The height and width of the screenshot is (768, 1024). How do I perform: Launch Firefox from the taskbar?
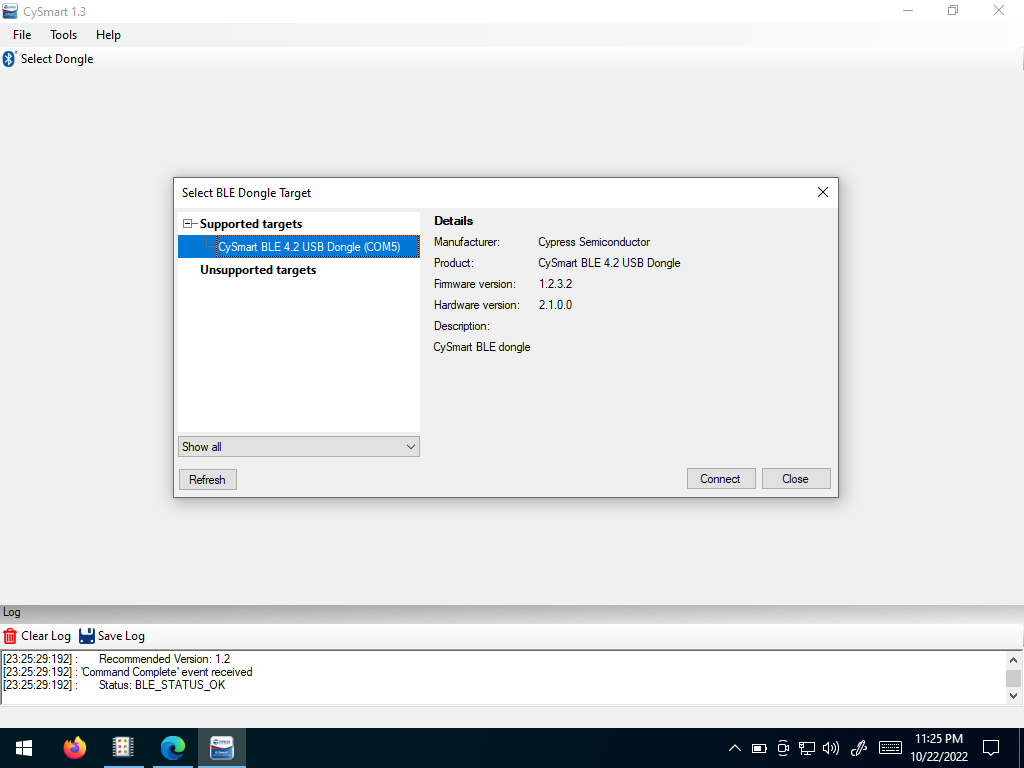coord(74,748)
